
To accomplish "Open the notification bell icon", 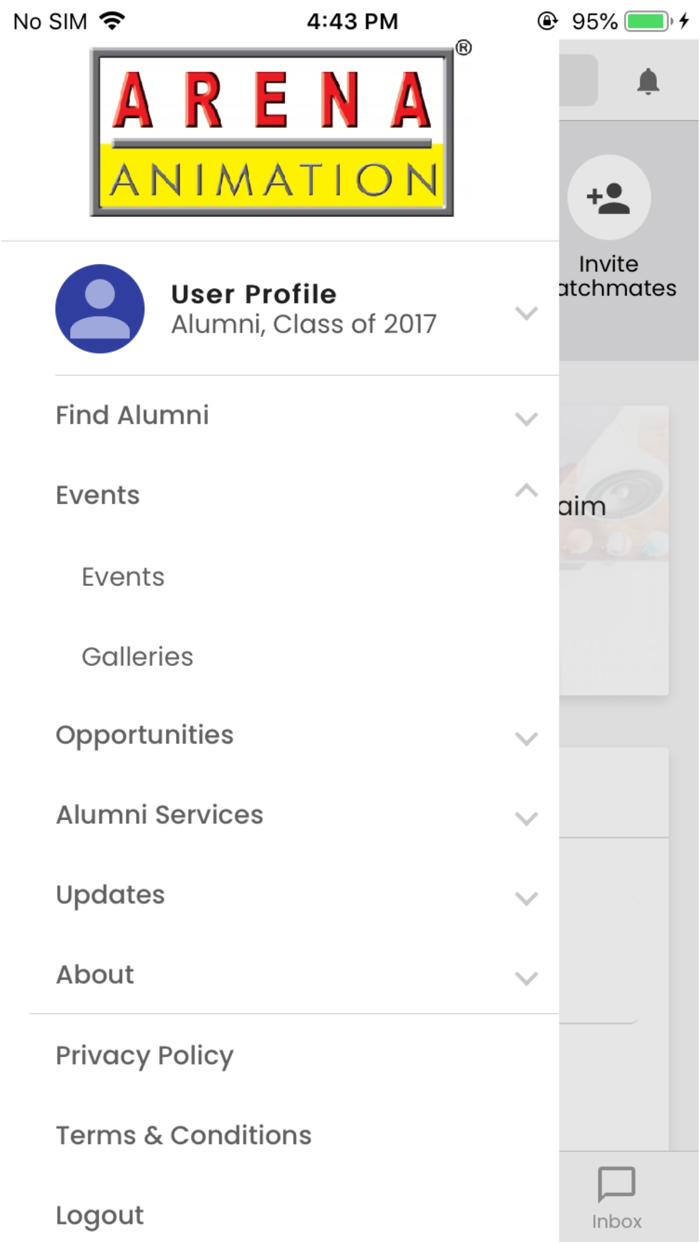I will coord(647,81).
